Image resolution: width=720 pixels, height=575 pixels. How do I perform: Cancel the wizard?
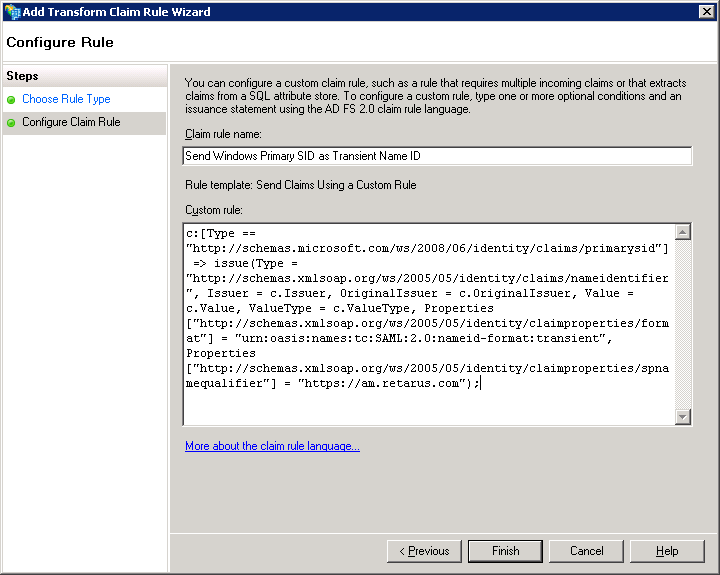[587, 551]
